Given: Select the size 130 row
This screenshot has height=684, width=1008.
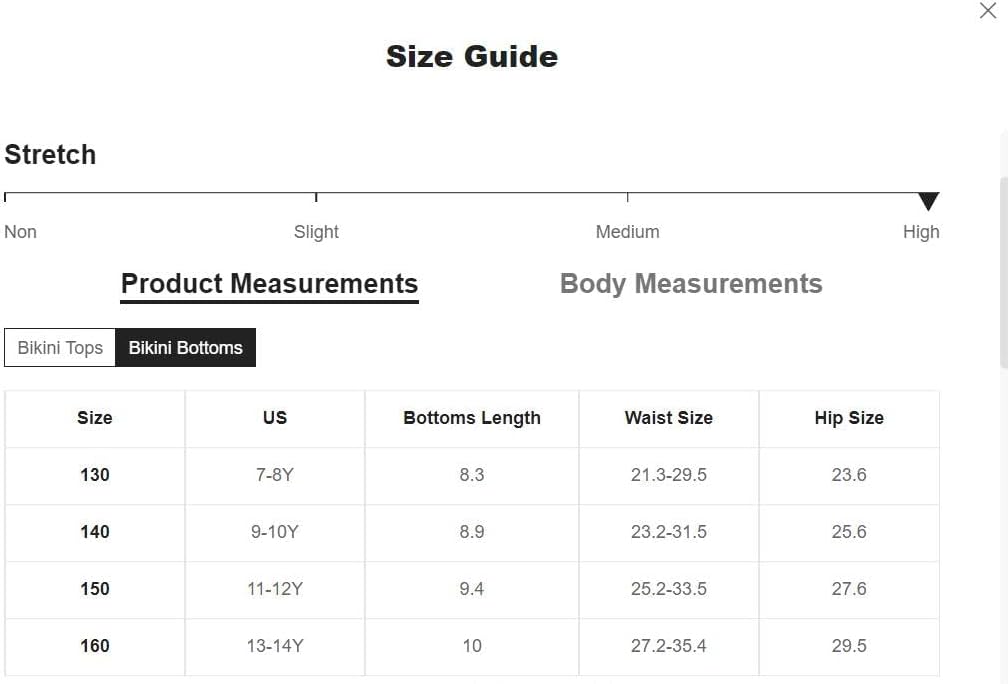Looking at the screenshot, I should (472, 476).
